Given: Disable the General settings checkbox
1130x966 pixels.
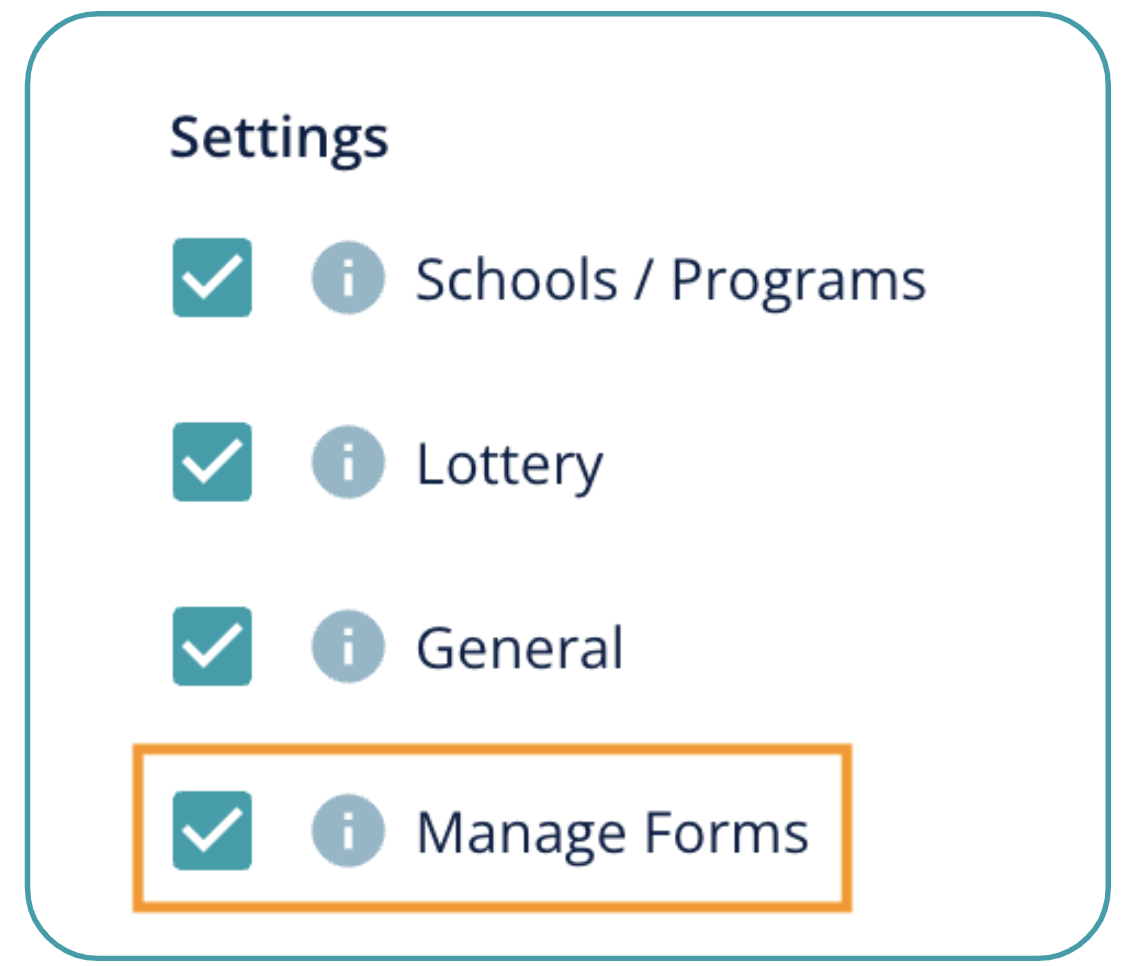Looking at the screenshot, I should (x=212, y=646).
